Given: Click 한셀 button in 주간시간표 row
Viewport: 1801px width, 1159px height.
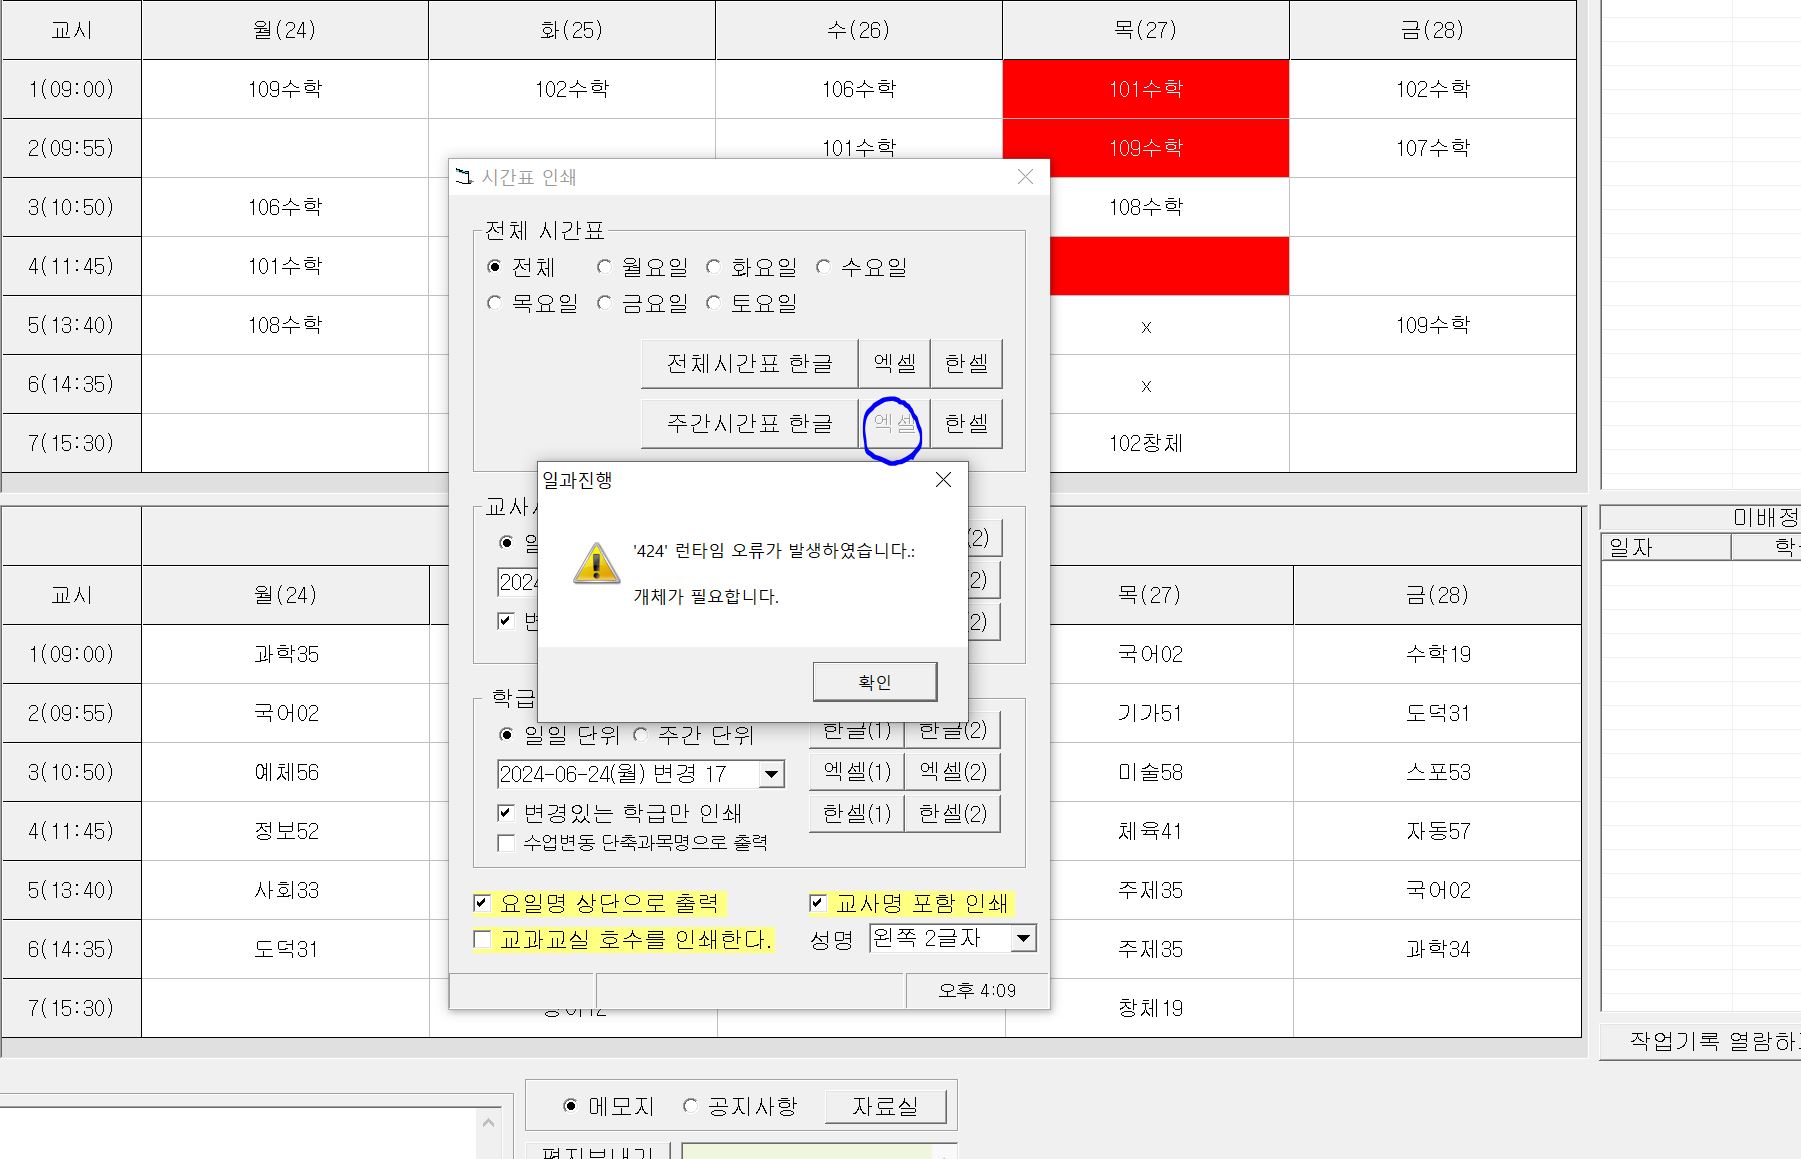Looking at the screenshot, I should click(x=967, y=423).
